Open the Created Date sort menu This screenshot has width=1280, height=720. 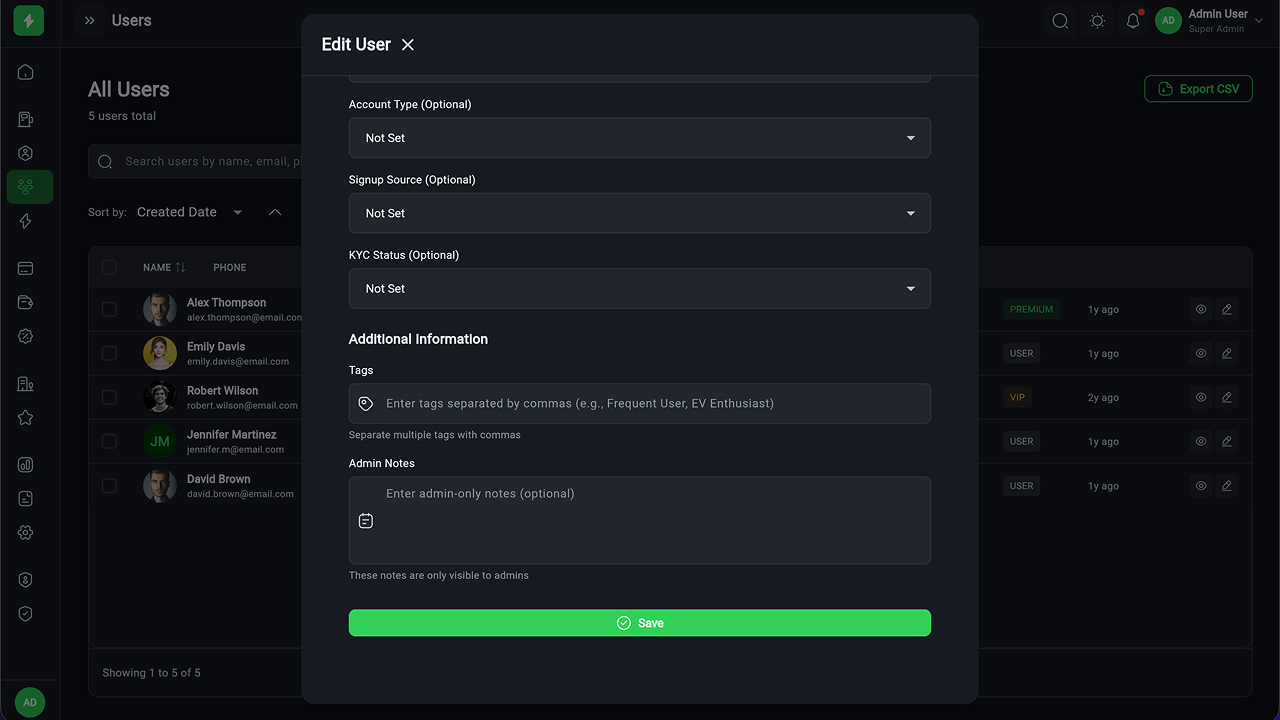[x=189, y=212]
